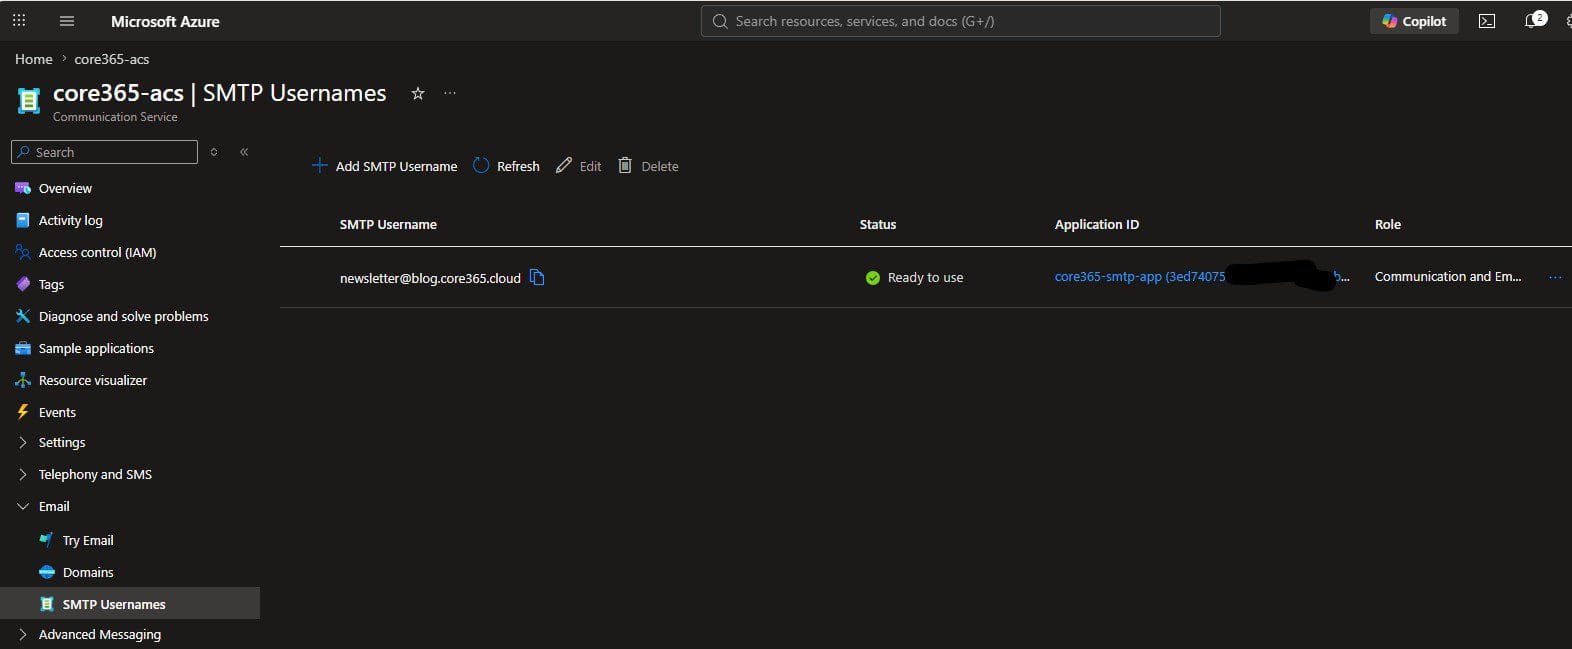This screenshot has width=1572, height=649.
Task: Open Diagnose and solve problems
Action: (123, 316)
